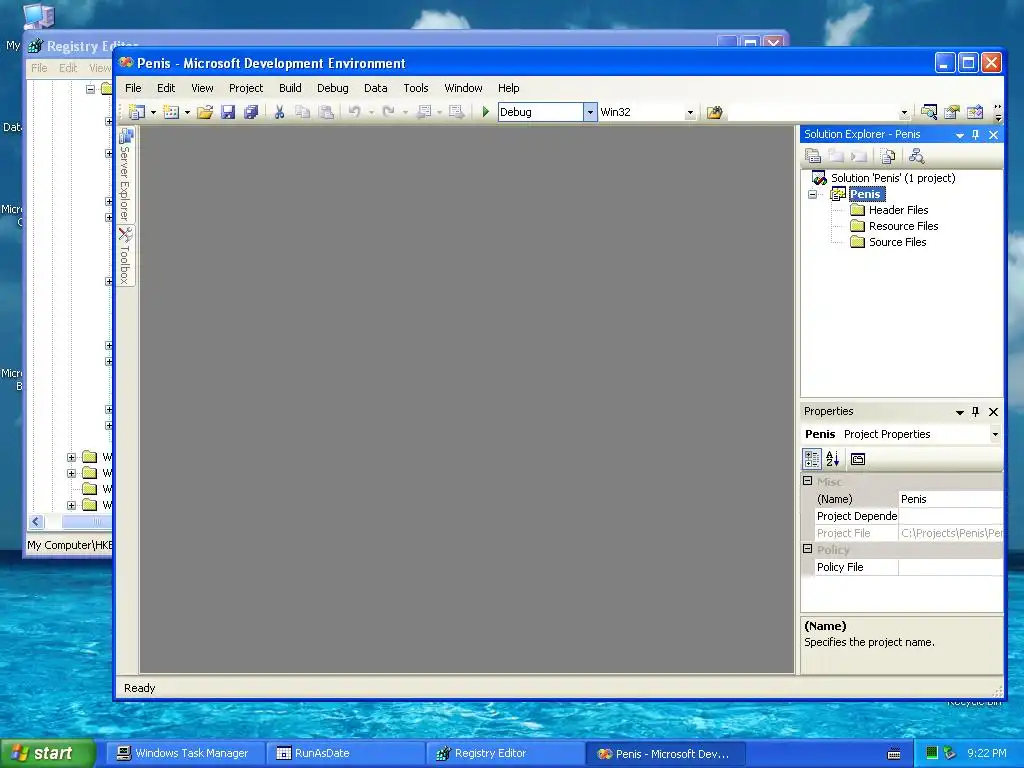Screen dimensions: 1024x768
Task: Toggle Alphabetic sort in Properties panel
Action: click(x=832, y=459)
